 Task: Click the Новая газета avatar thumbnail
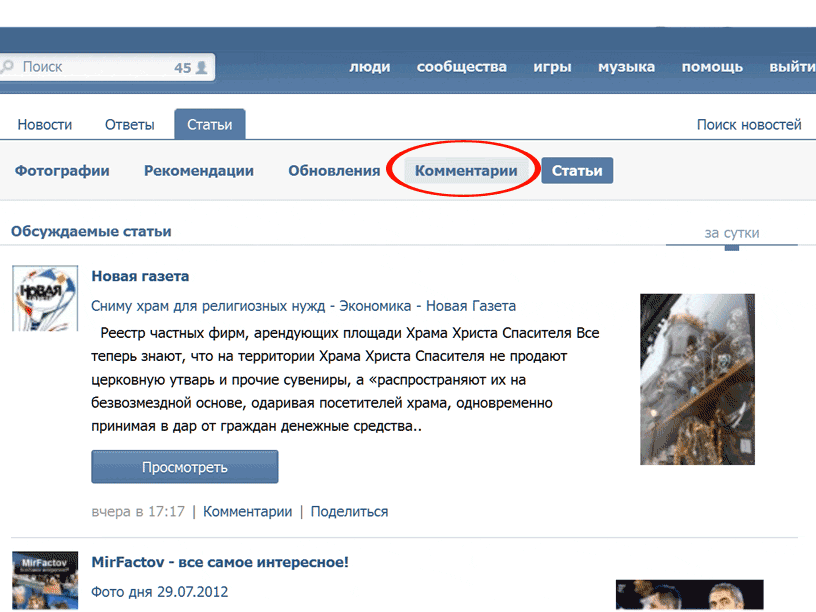click(x=45, y=298)
